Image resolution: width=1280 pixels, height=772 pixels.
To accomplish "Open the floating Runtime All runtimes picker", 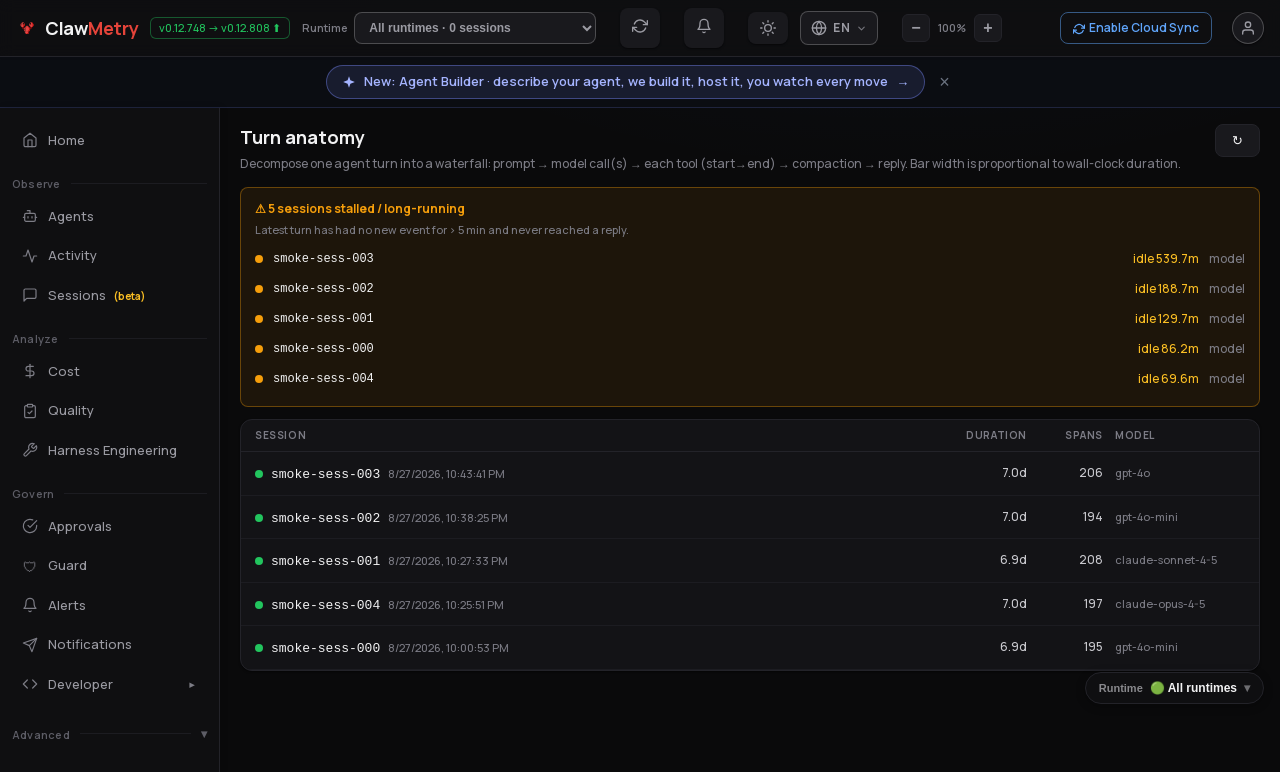I will coord(1174,688).
